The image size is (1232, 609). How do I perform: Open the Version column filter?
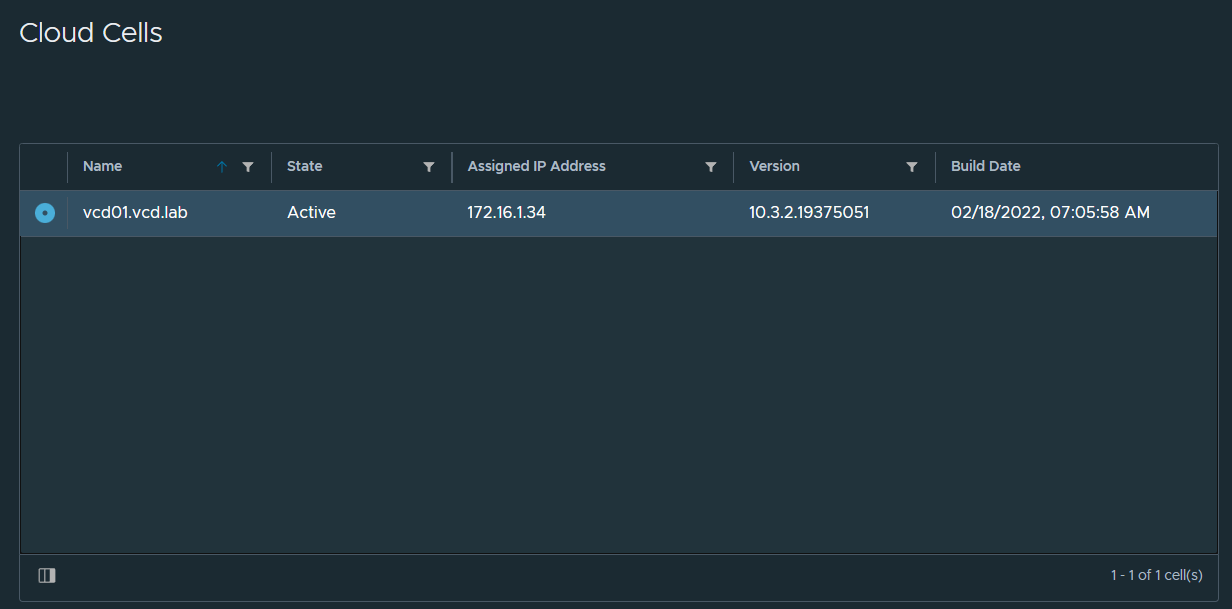tap(912, 167)
